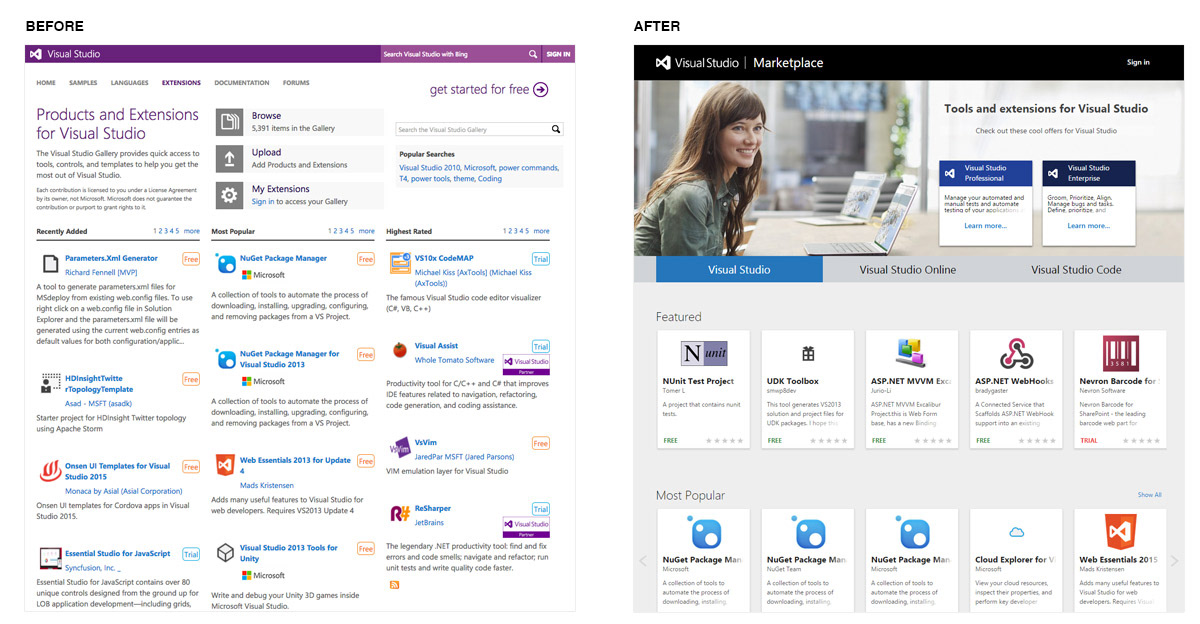Click in the 'Search Visual Studio with Bing' field
1200x624 pixels.
click(x=460, y=54)
